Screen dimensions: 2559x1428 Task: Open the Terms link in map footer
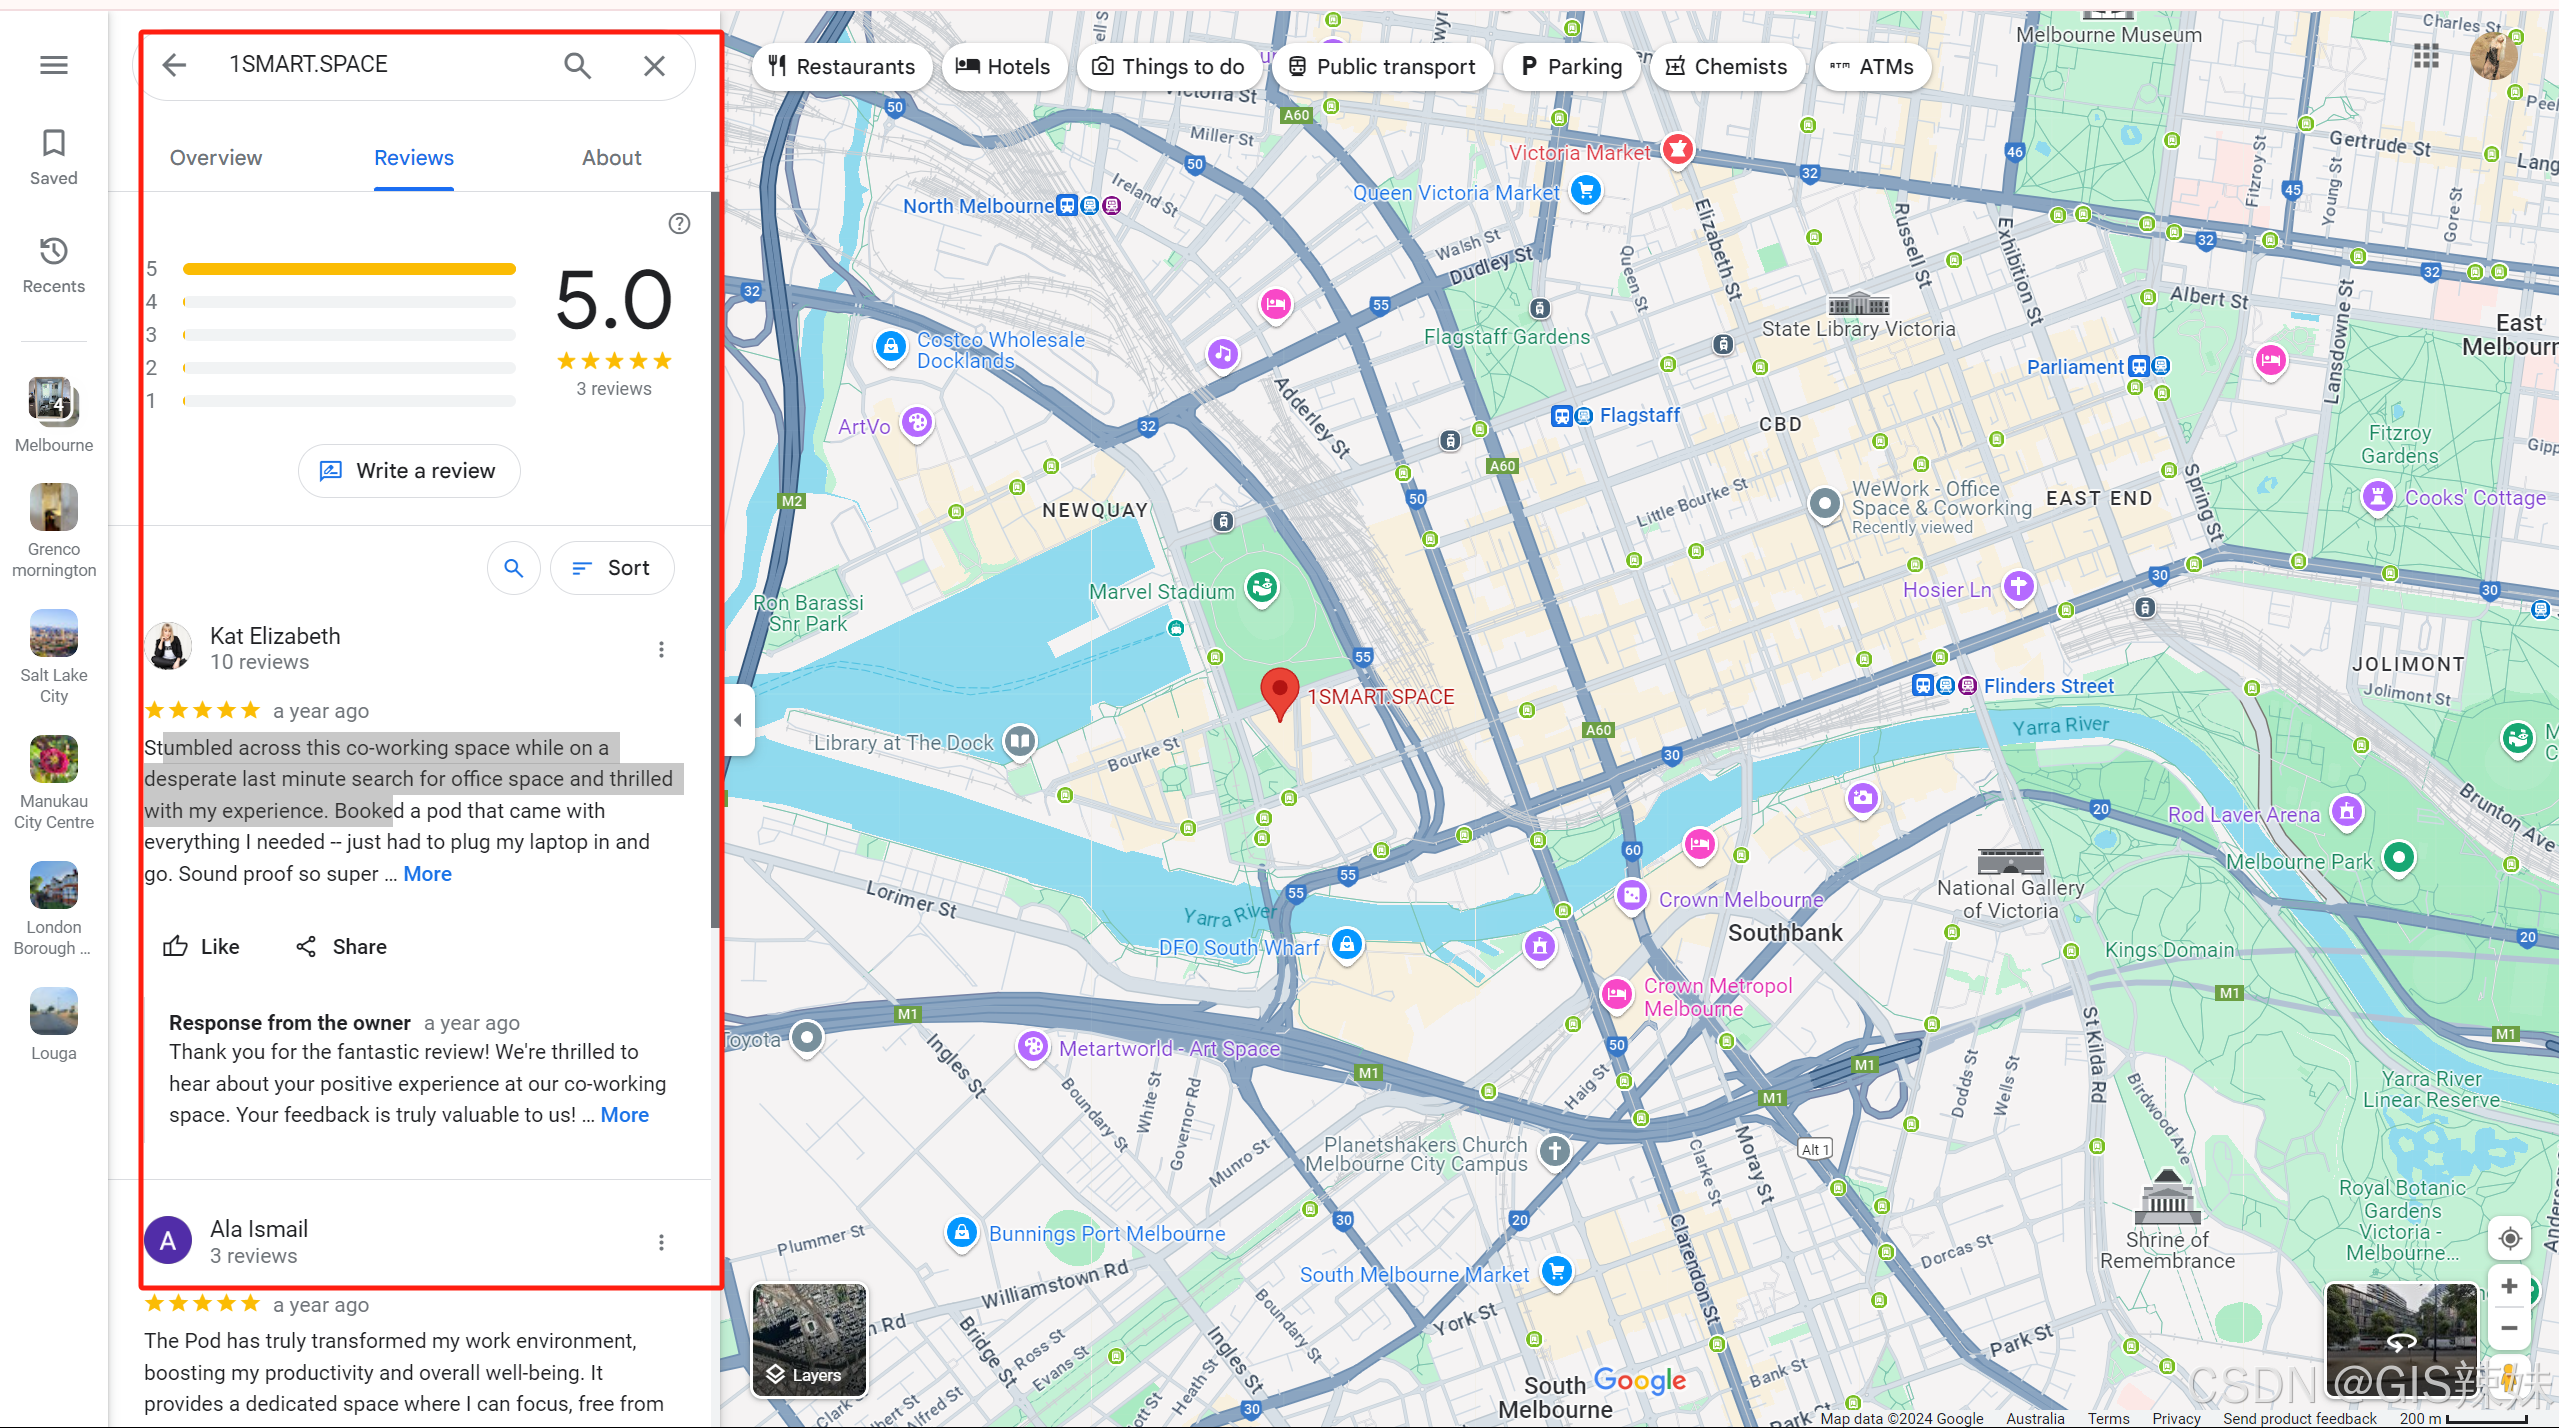[x=2108, y=1418]
